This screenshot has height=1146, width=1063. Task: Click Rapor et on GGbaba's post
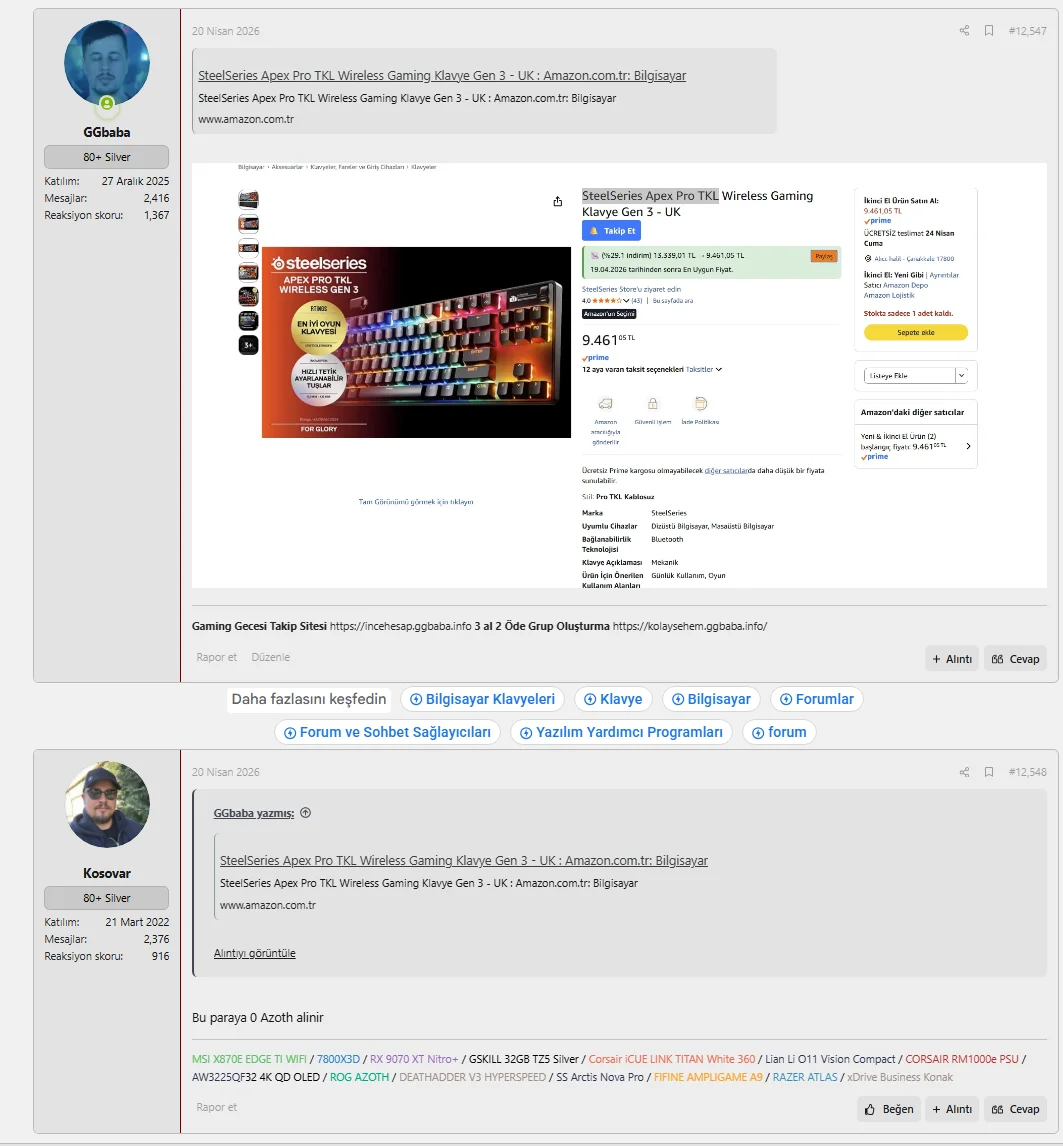[216, 657]
